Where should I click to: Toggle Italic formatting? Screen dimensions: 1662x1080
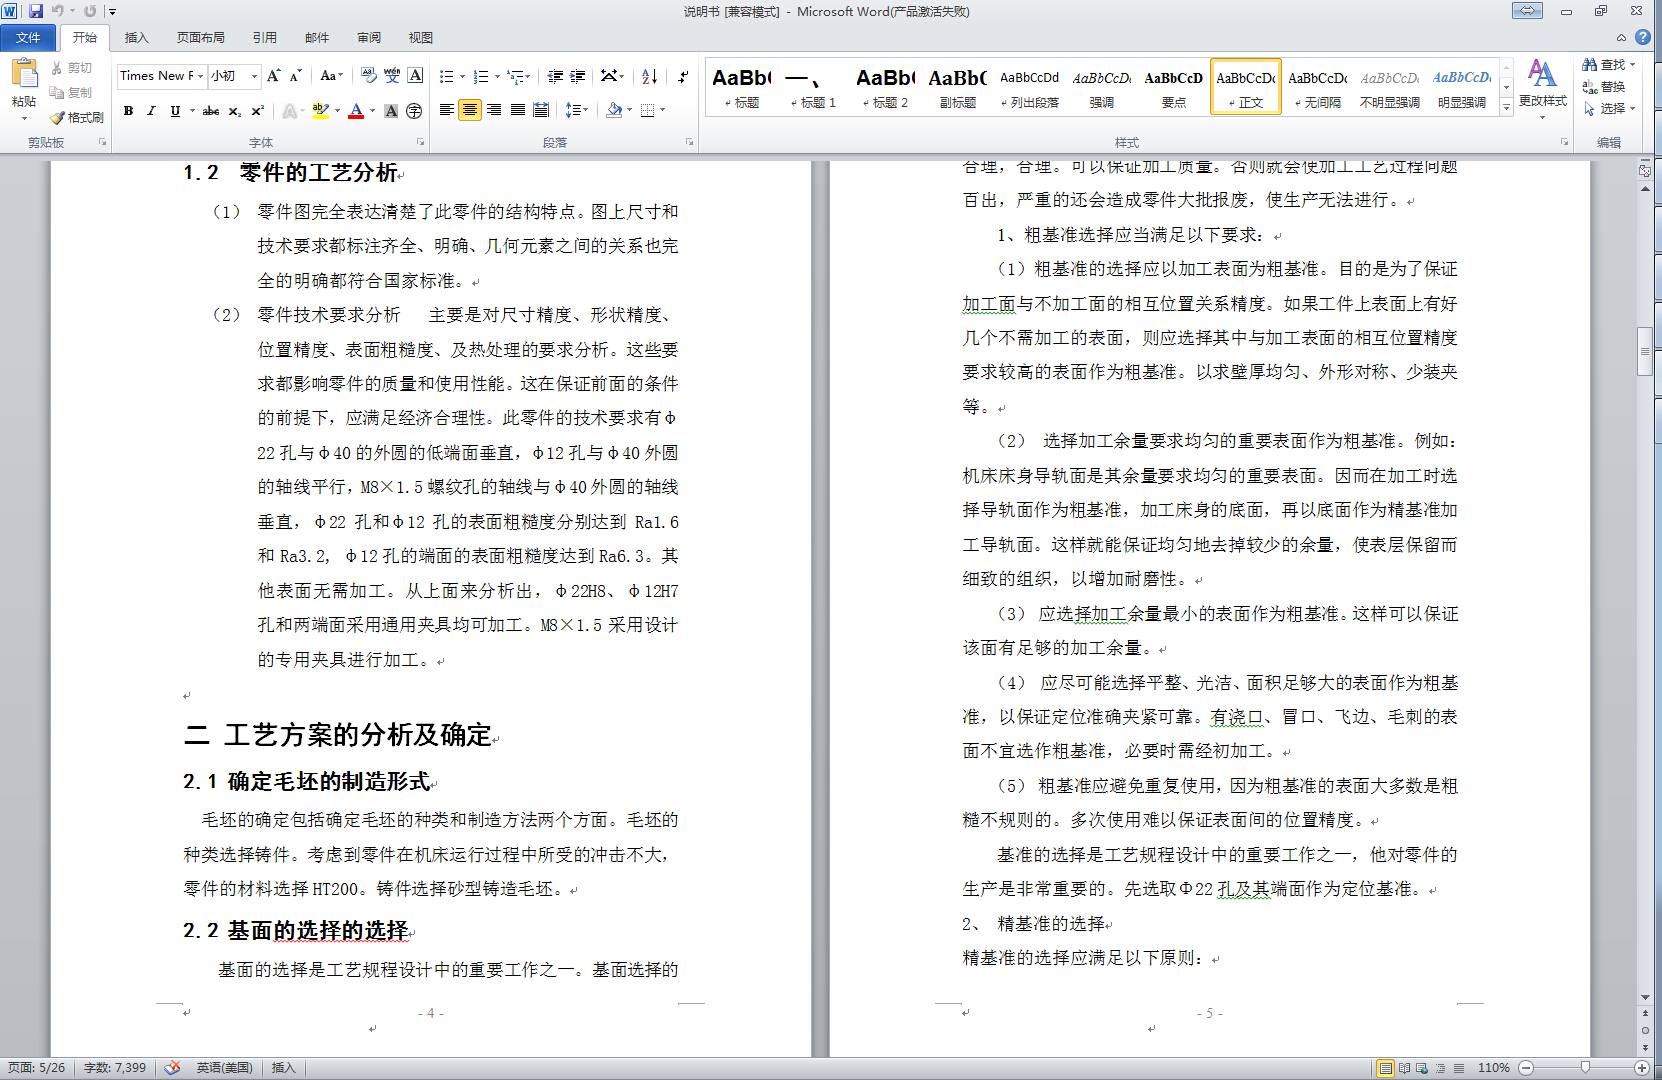(x=151, y=111)
